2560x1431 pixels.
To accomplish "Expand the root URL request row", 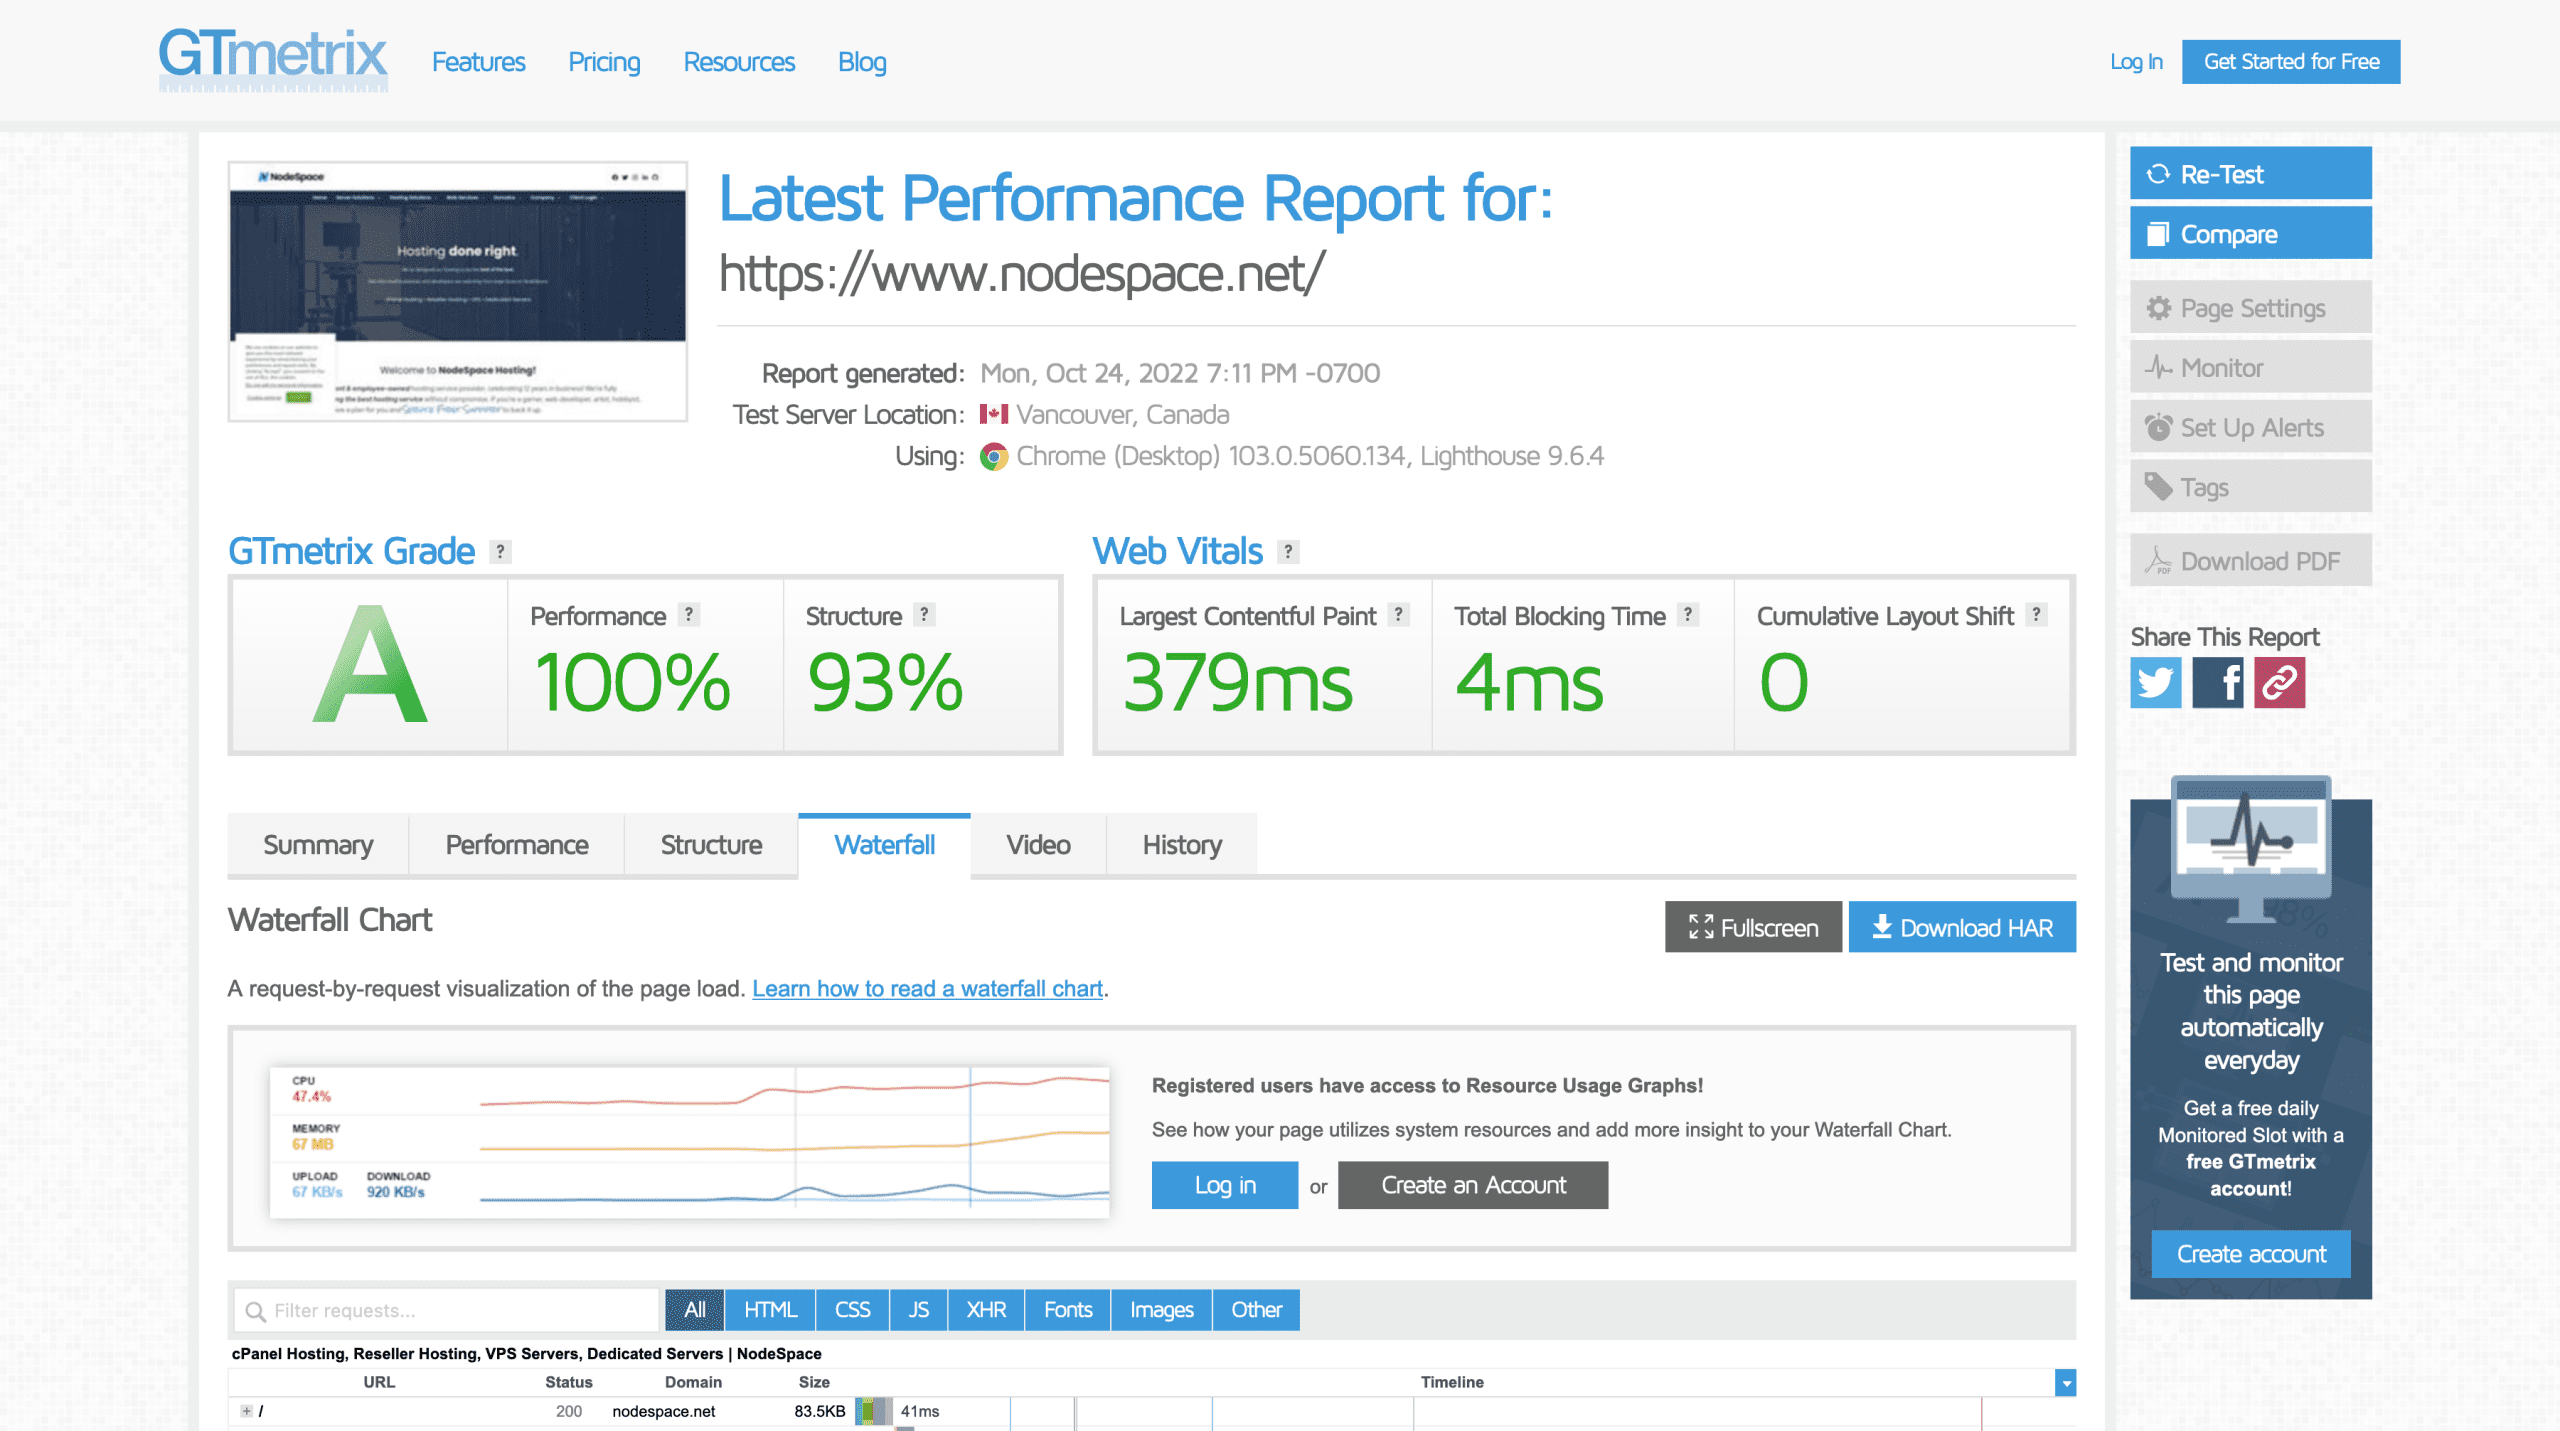I will [x=246, y=1411].
